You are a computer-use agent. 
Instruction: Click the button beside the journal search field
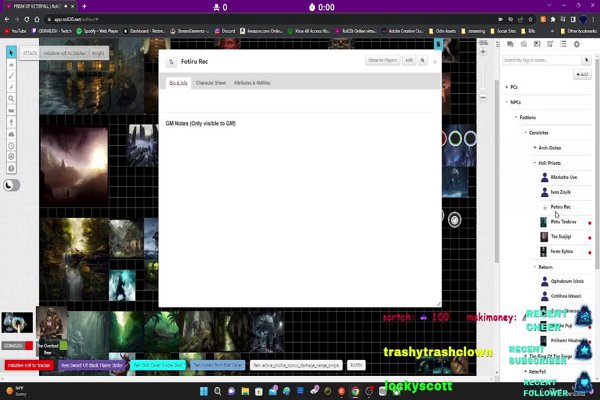[586, 60]
